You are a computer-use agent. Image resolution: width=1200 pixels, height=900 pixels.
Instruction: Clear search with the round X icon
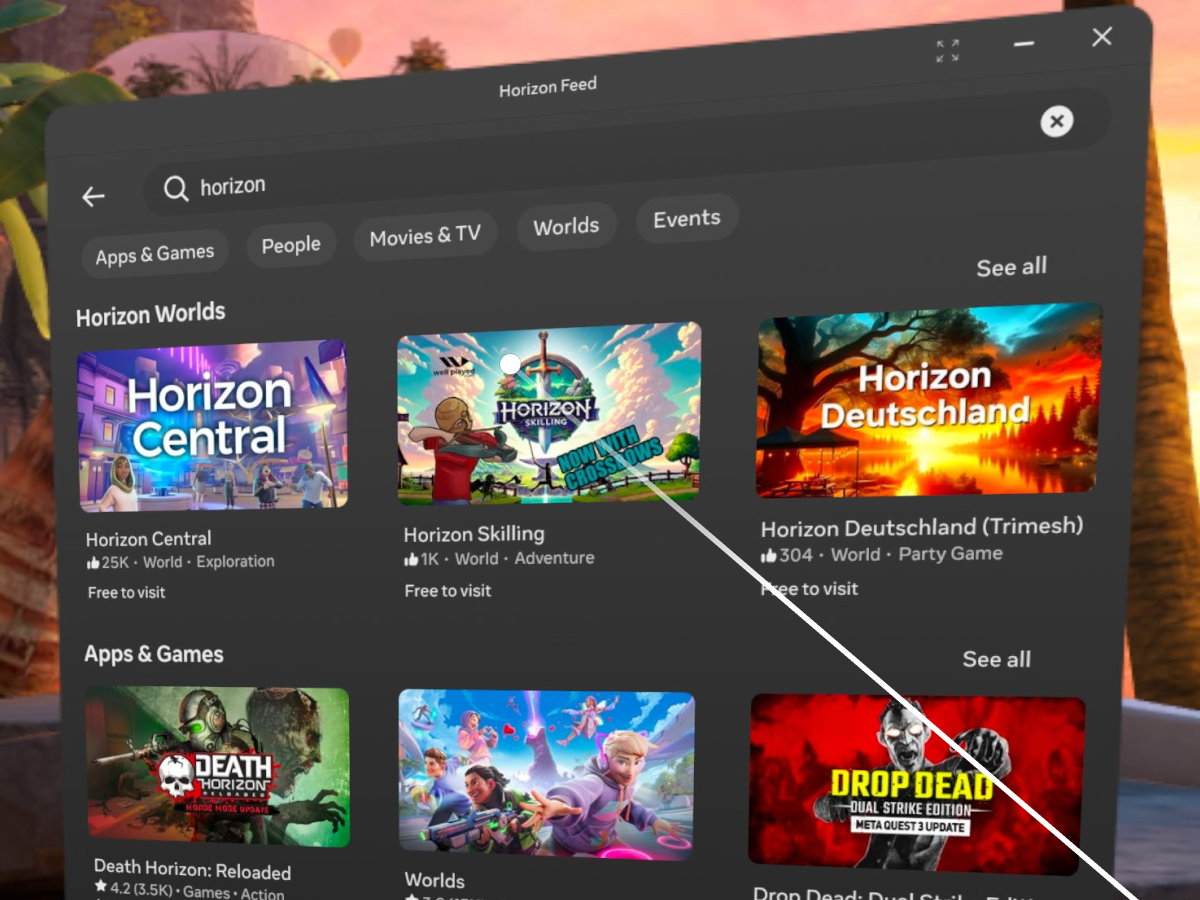[x=1056, y=122]
